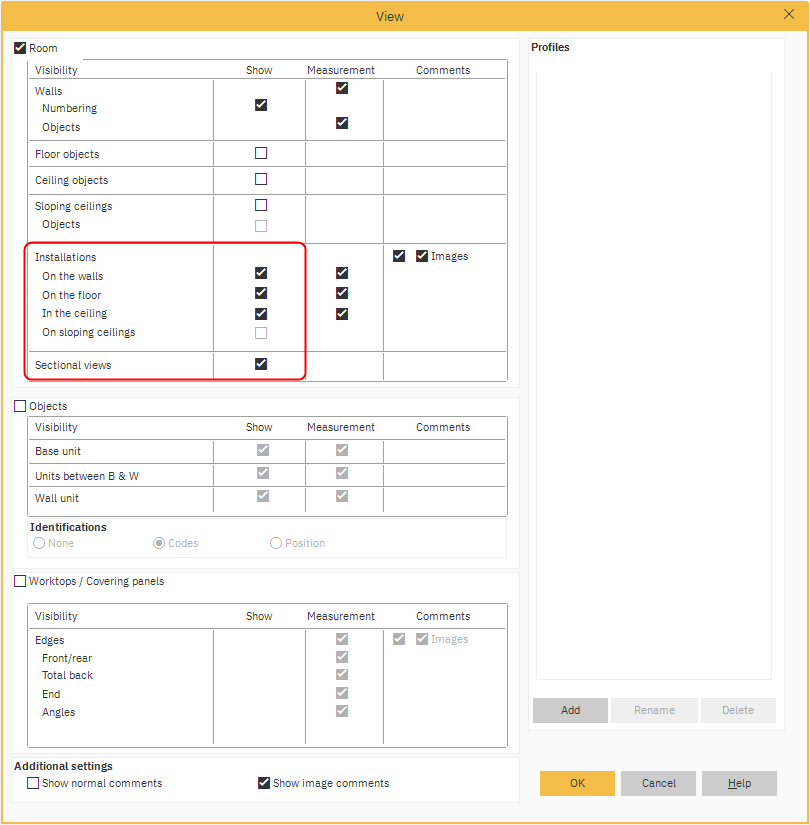Viewport: 810px width, 825px height.
Task: Click inside the empty Profiles list
Action: 653,370
